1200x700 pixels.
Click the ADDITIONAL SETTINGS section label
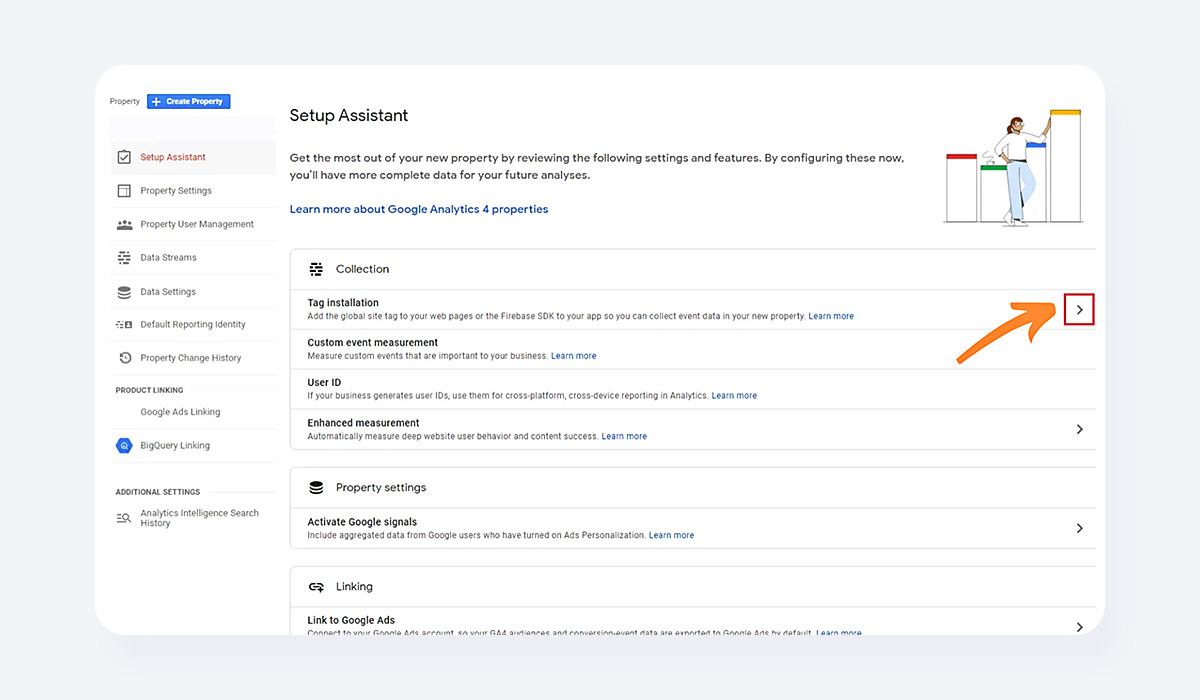158,492
